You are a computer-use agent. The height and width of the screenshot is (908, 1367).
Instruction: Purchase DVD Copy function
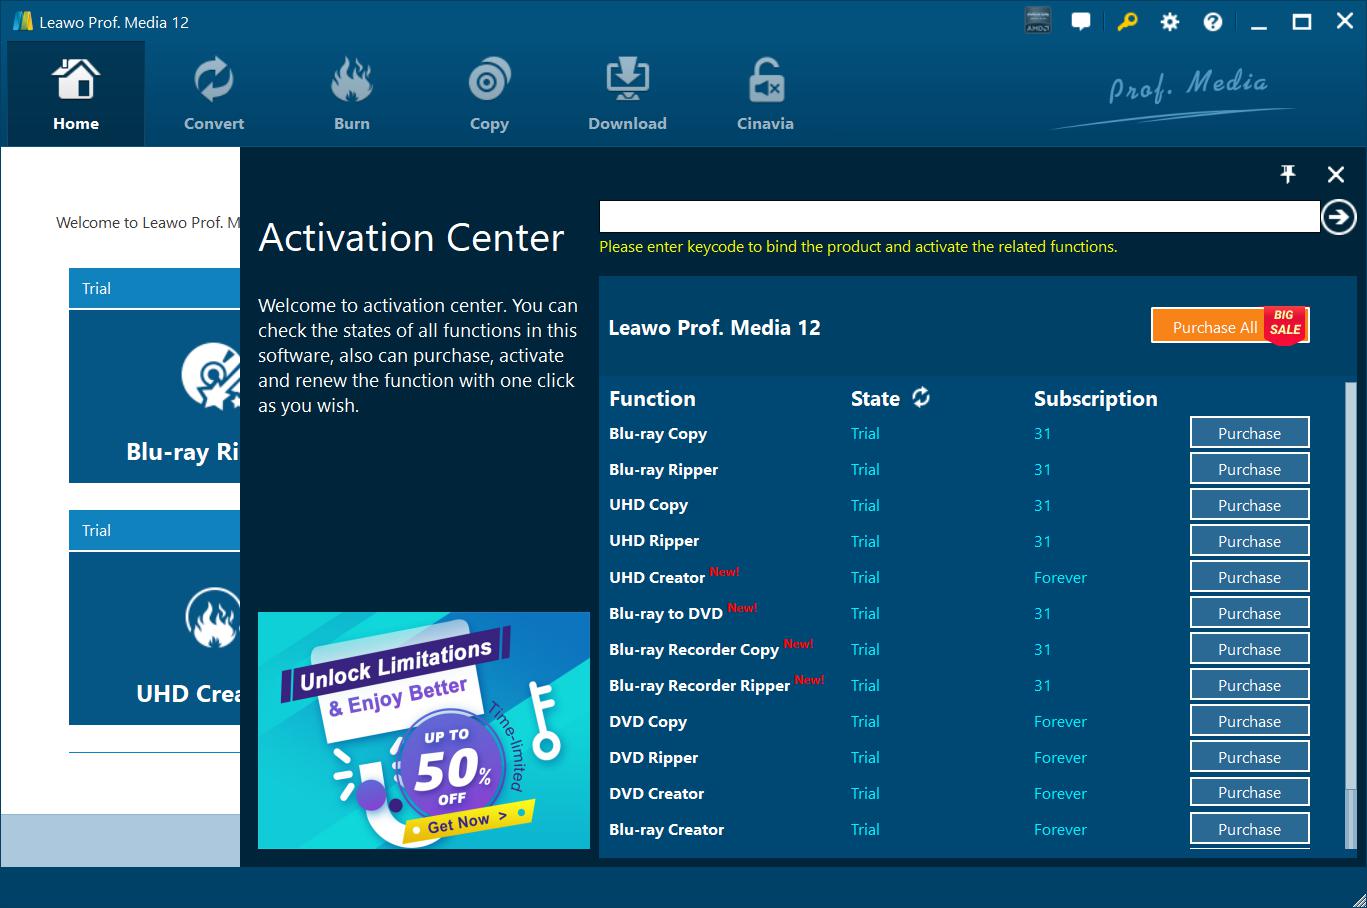tap(1249, 721)
